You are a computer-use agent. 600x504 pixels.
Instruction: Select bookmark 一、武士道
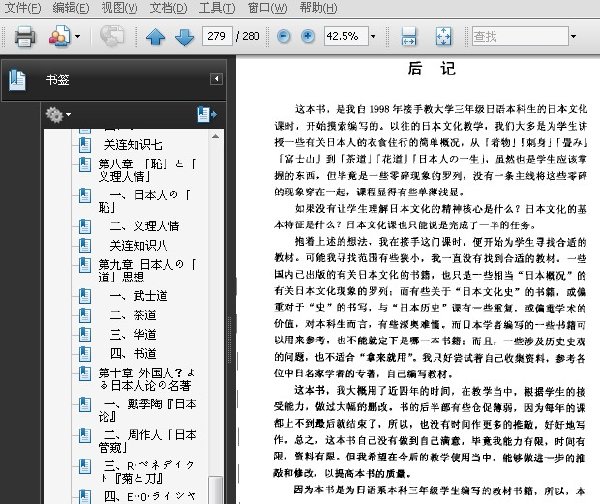(138, 296)
